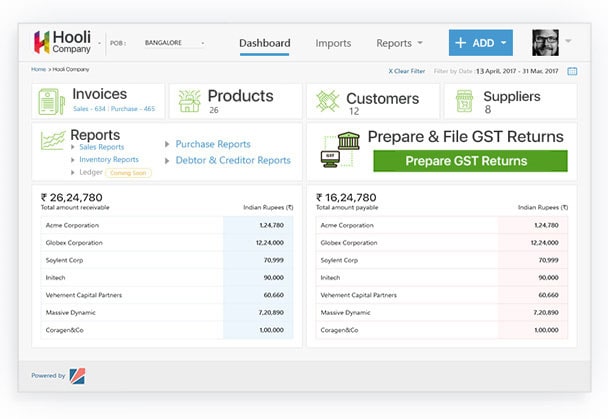Open the Purchase Reports link

pos(213,144)
